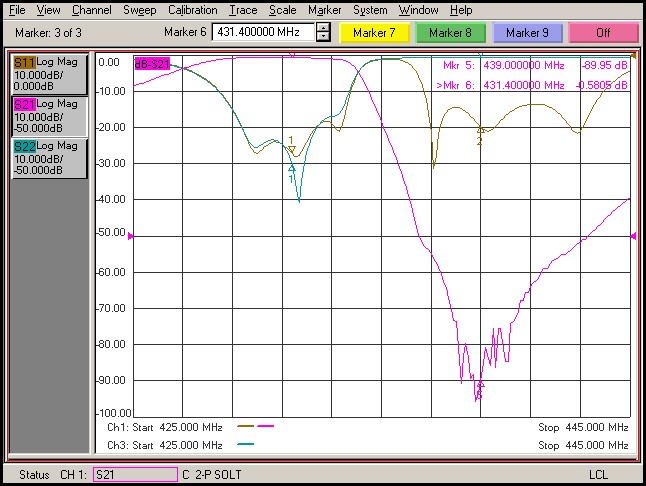Viewport: 646px width, 486px height.
Task: Turn markers Off with pink button
Action: click(603, 33)
